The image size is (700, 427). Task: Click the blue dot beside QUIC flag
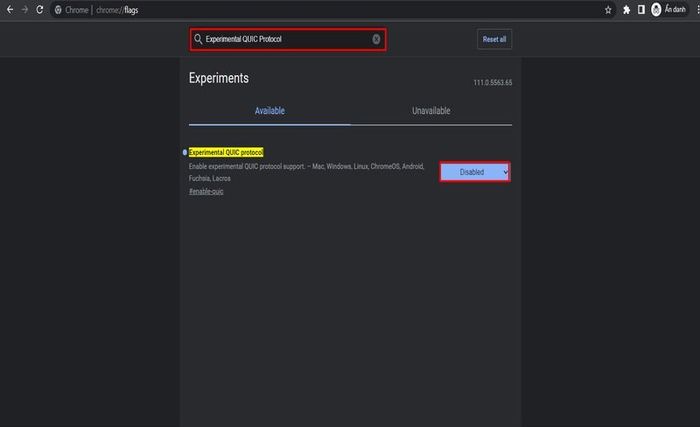pyautogui.click(x=184, y=152)
